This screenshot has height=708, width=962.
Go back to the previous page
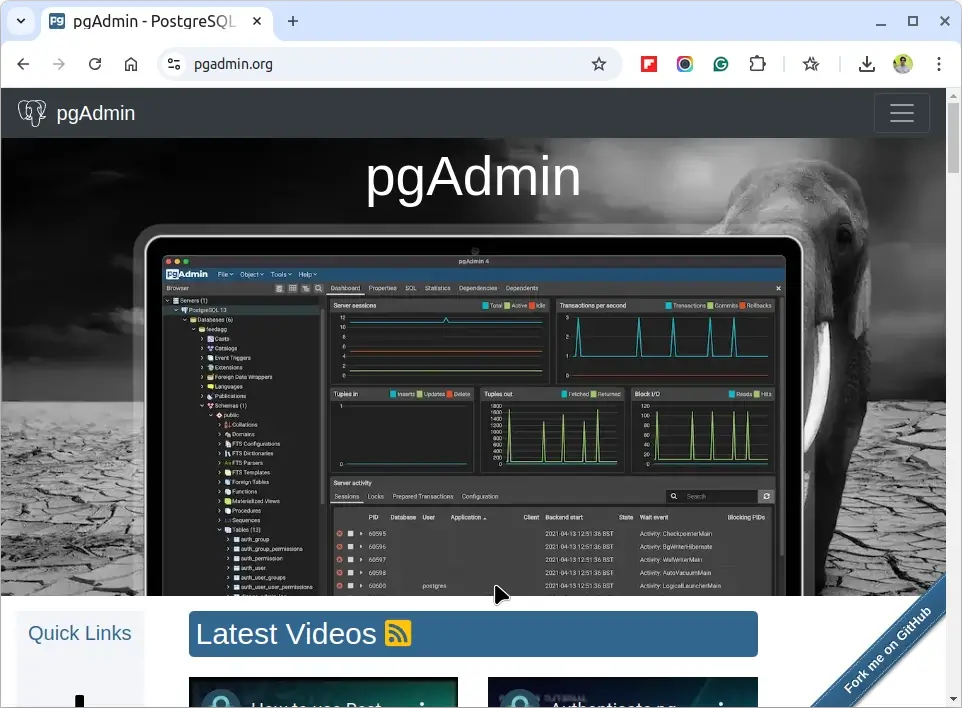(x=23, y=64)
